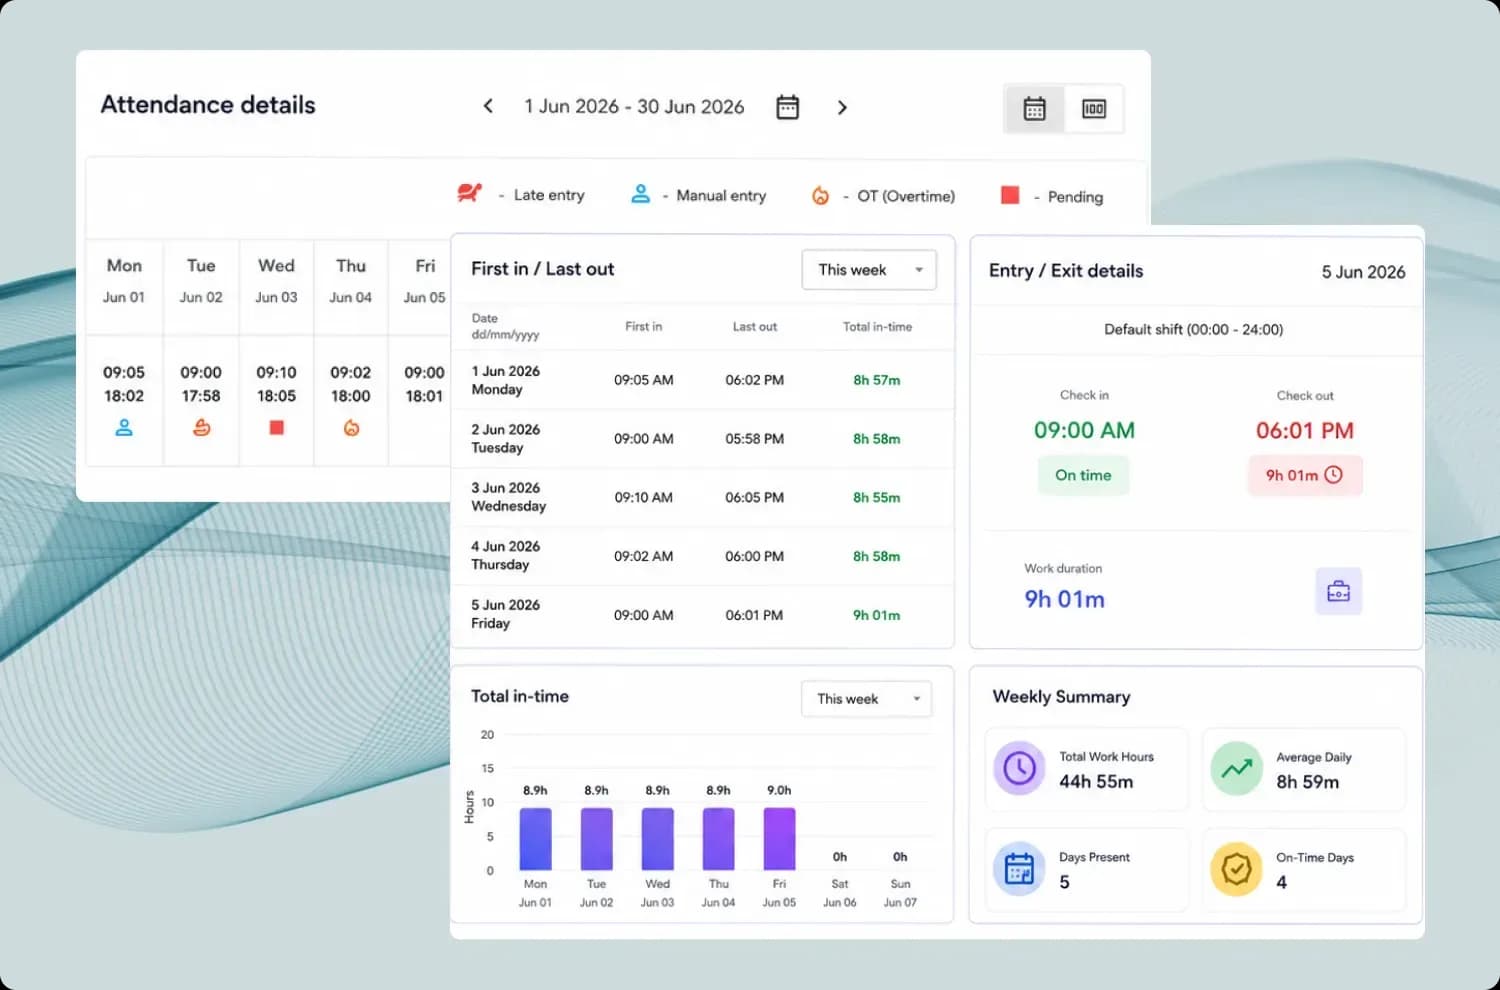Switch to the list view toggle
Image resolution: width=1500 pixels, height=990 pixels.
click(1094, 108)
